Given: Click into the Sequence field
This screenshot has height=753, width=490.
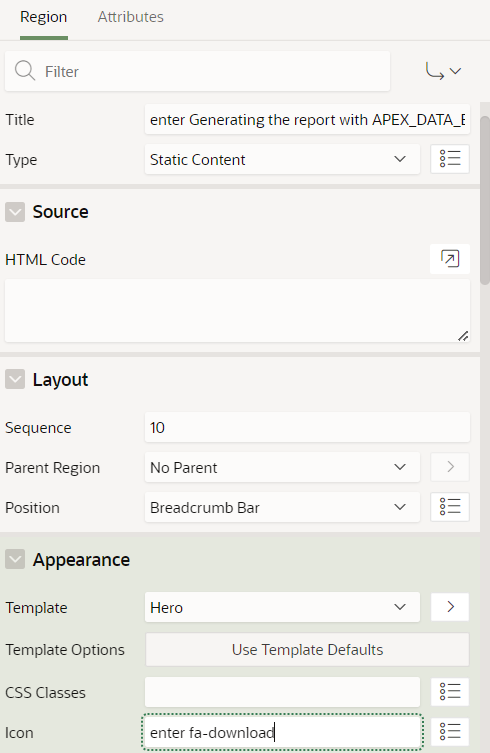Looking at the screenshot, I should coord(307,427).
